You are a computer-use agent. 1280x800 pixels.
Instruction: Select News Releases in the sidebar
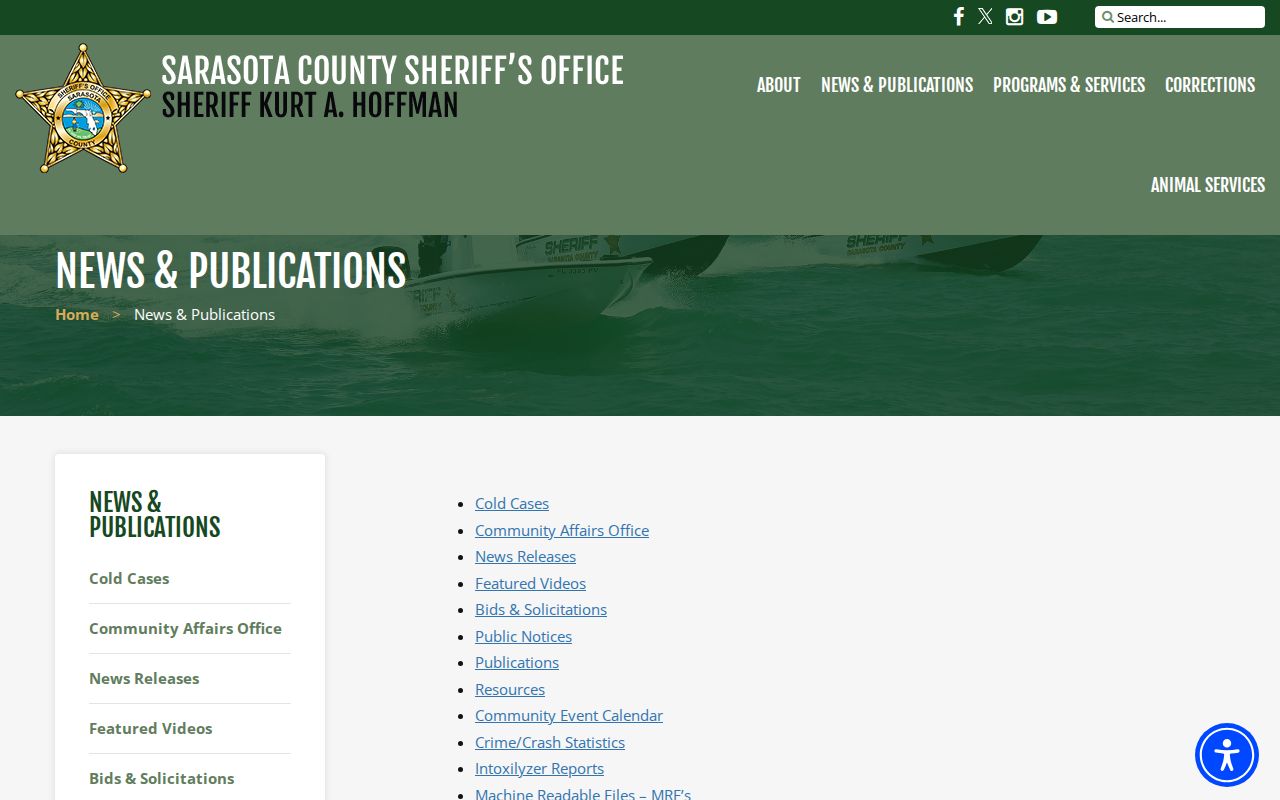tap(144, 678)
